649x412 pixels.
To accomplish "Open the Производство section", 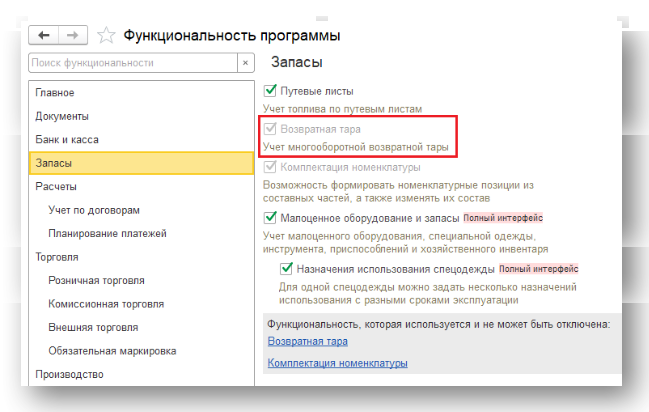I will (x=141, y=374).
